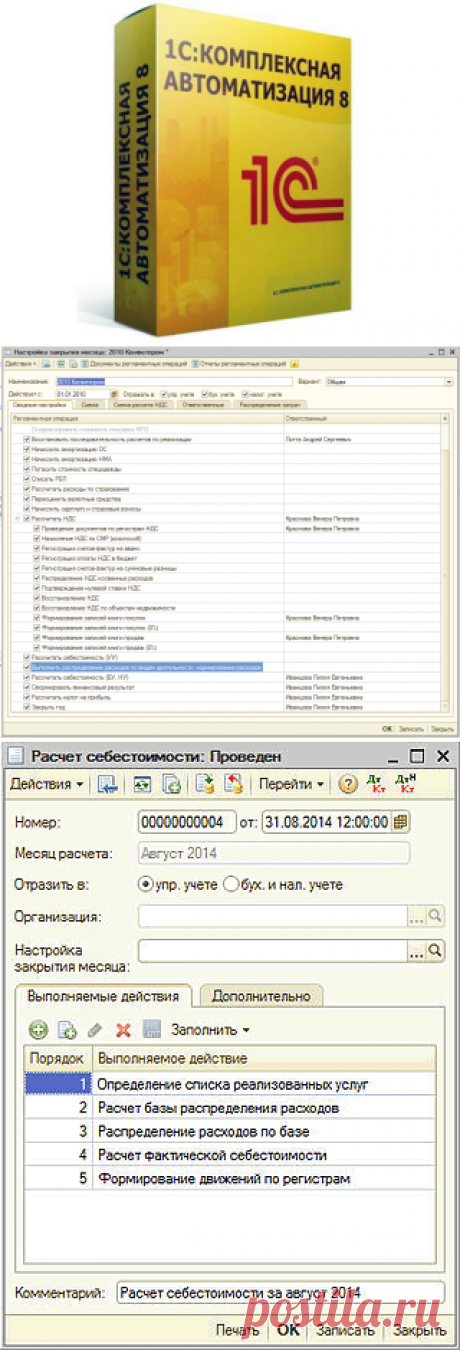Toggle checkbox for Рассчитать себестоимость (УУ)
This screenshot has width=460, height=1350.
[x=25, y=657]
